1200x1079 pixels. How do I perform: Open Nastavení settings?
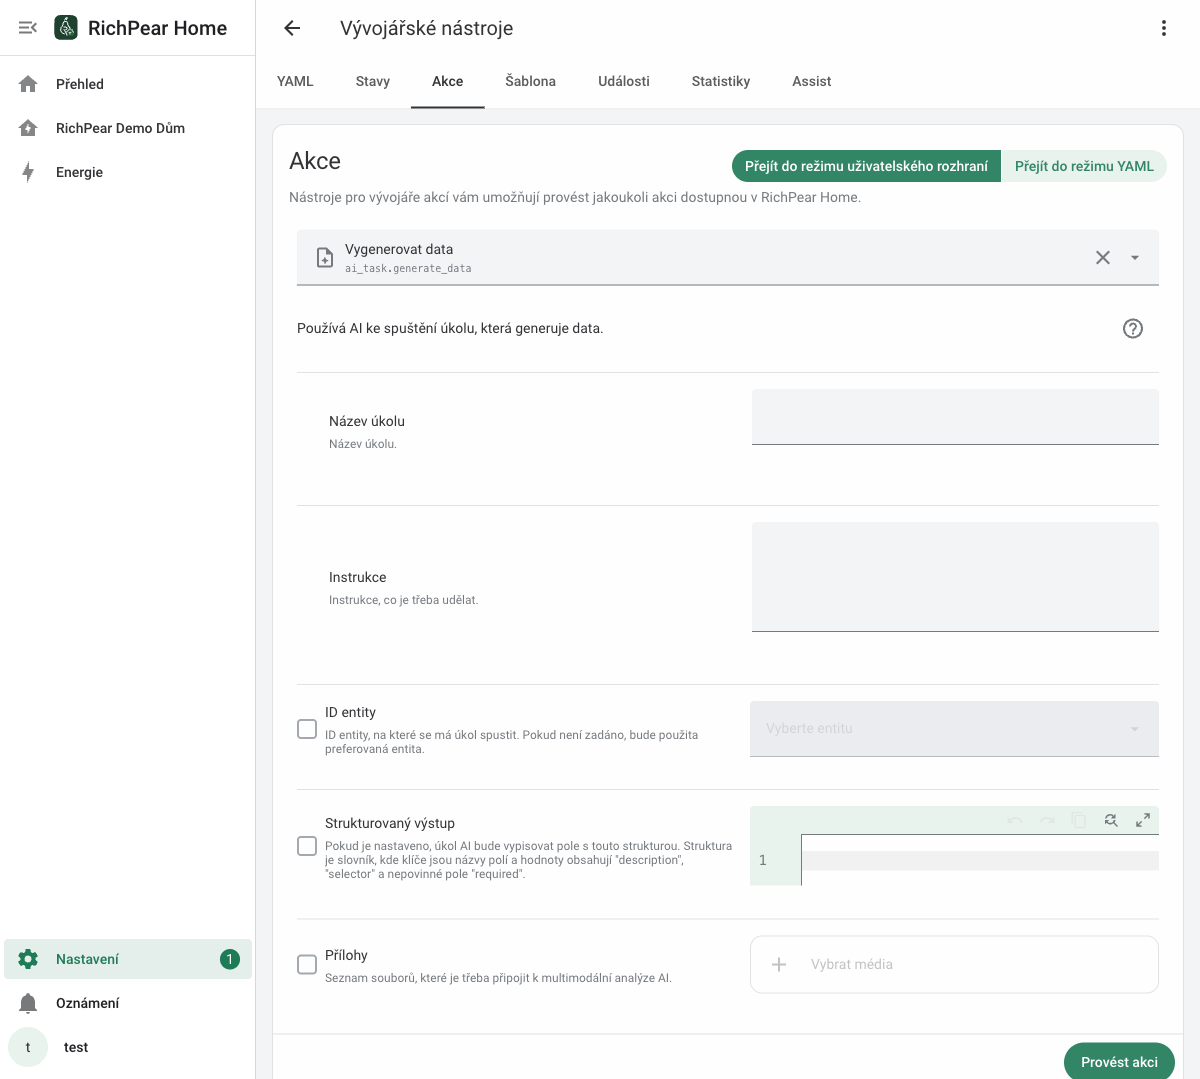coord(128,959)
